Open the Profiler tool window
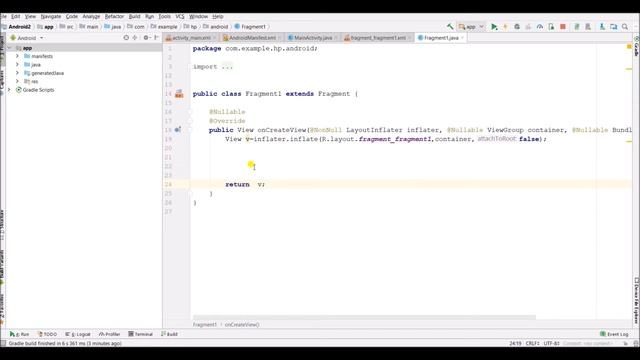640x360 pixels. [x=109, y=334]
